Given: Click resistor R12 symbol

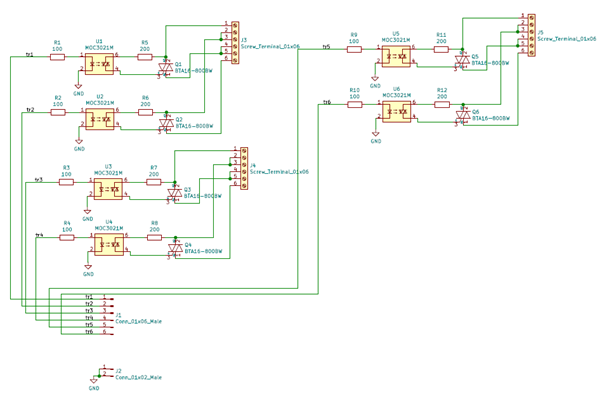Looking at the screenshot, I should [x=441, y=103].
